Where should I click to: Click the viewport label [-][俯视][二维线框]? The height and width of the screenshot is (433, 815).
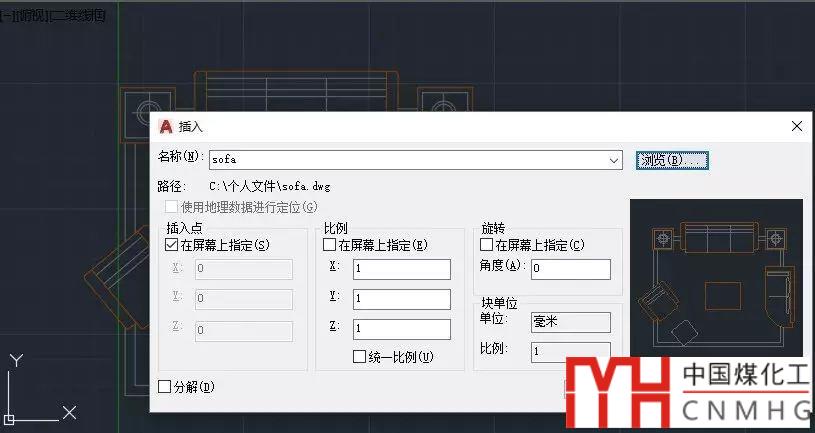click(x=53, y=16)
